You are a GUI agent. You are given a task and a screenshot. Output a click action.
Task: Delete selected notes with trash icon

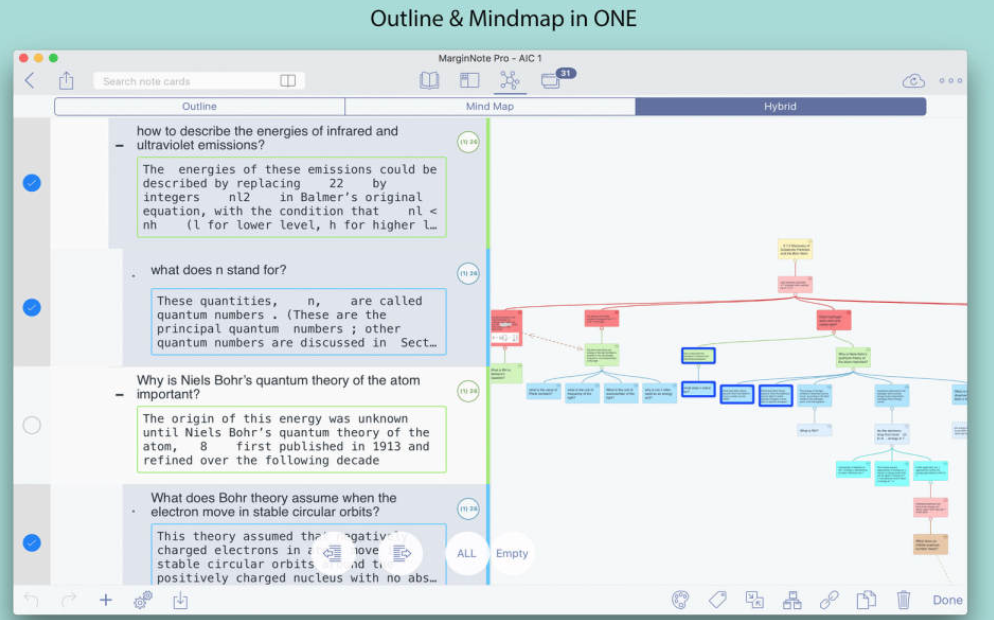pos(903,600)
